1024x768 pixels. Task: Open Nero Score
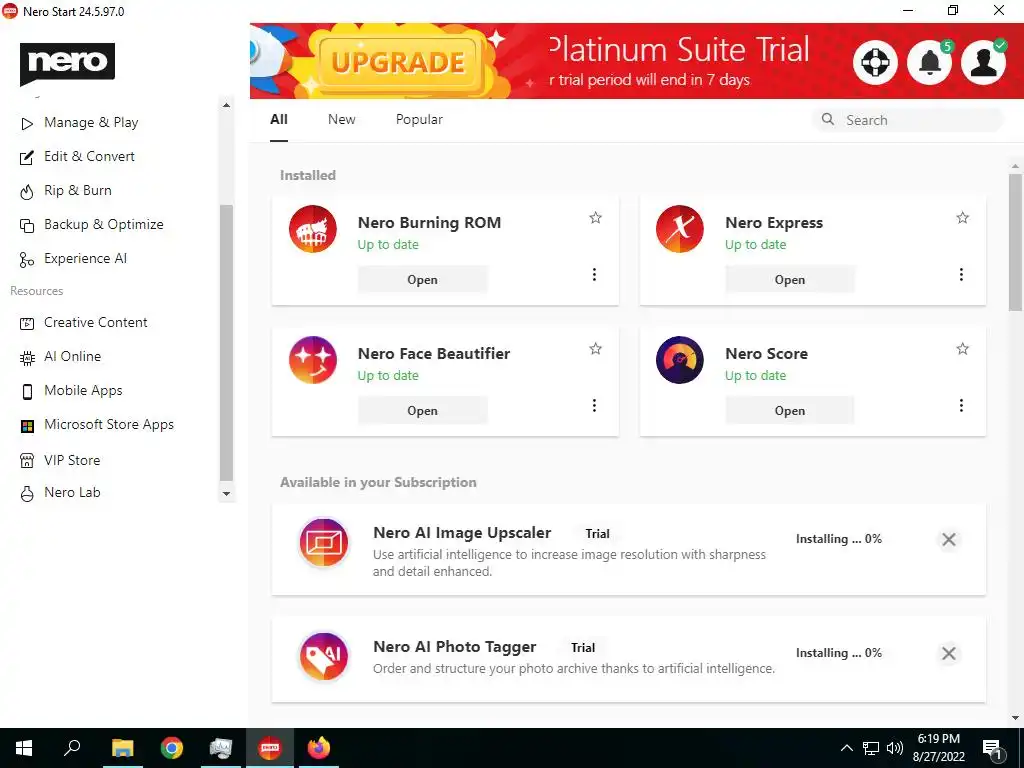point(790,411)
